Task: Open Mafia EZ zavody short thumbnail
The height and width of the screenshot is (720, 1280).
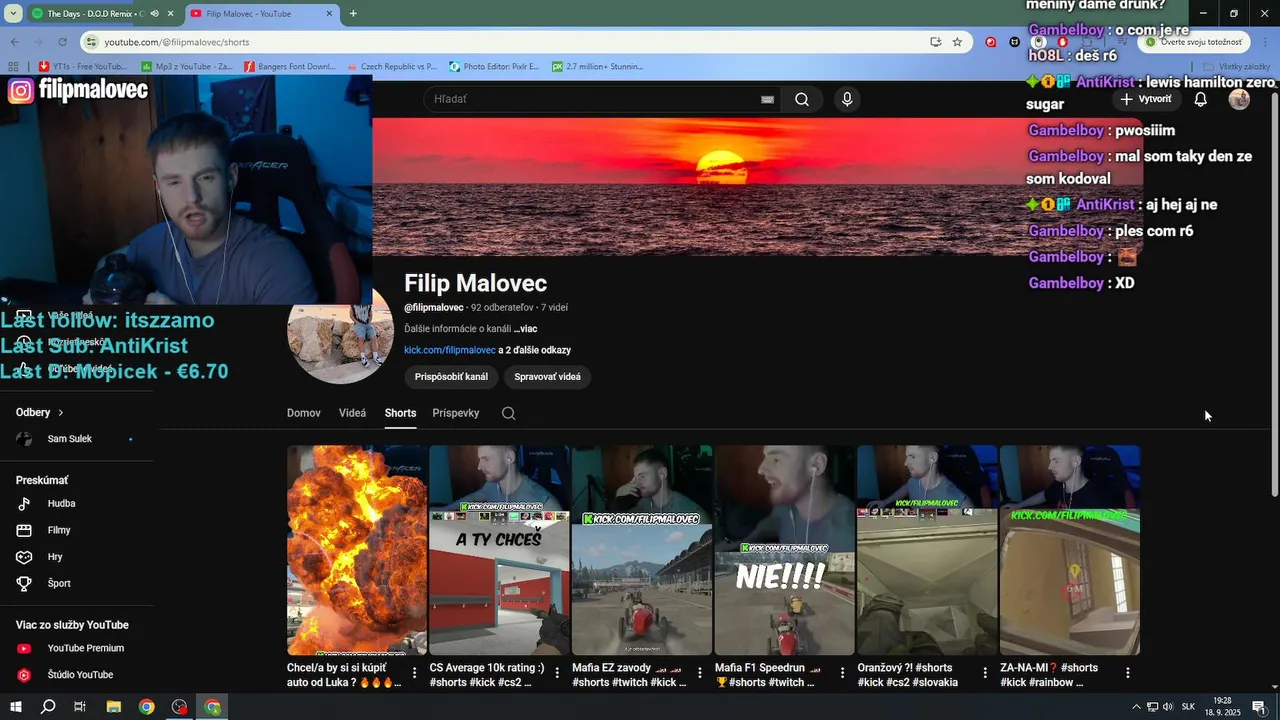Action: coord(642,550)
